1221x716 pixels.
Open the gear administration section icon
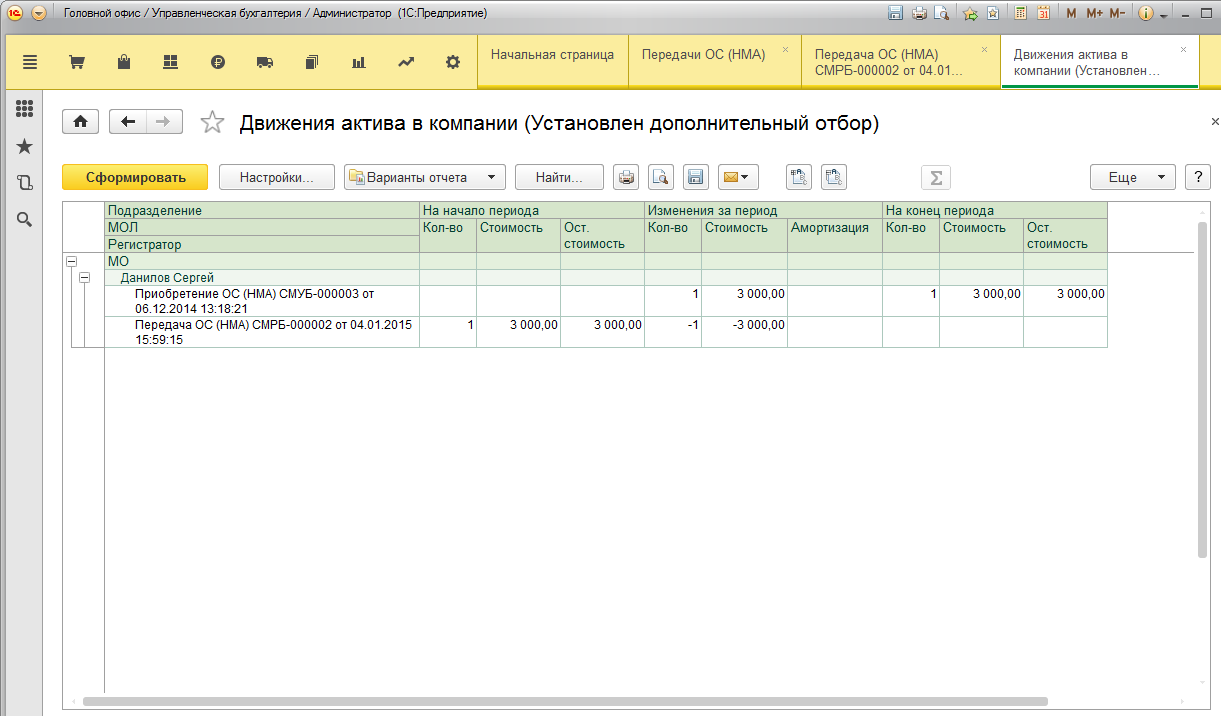tap(453, 62)
